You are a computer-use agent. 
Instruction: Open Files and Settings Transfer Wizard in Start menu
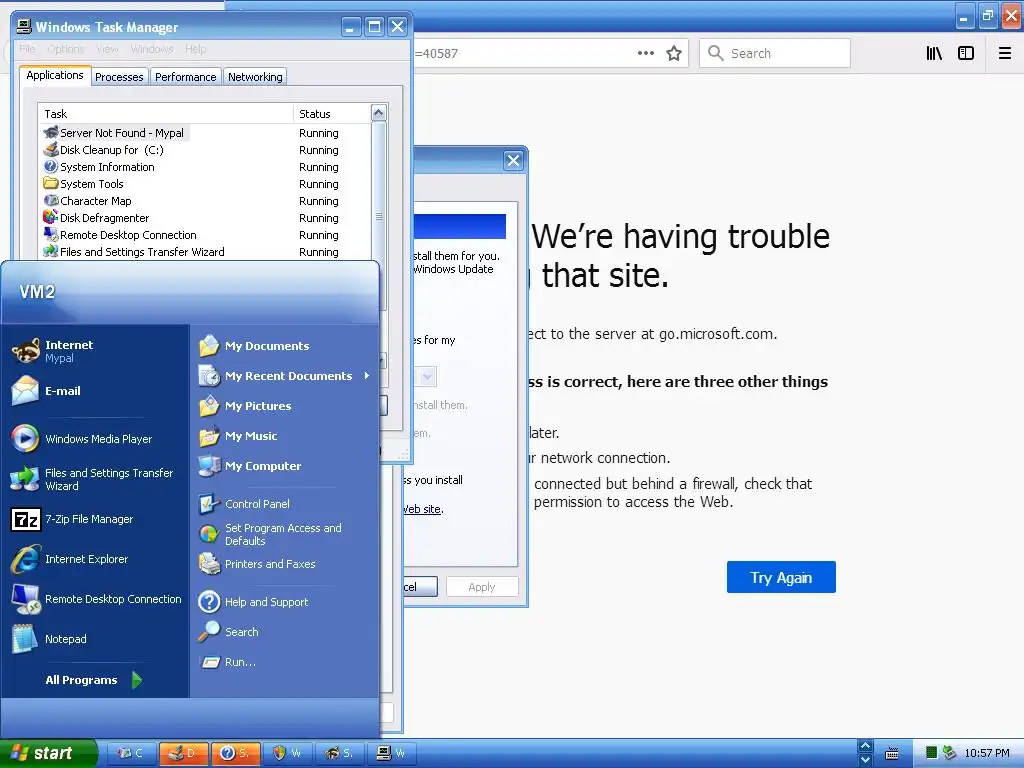[93, 479]
